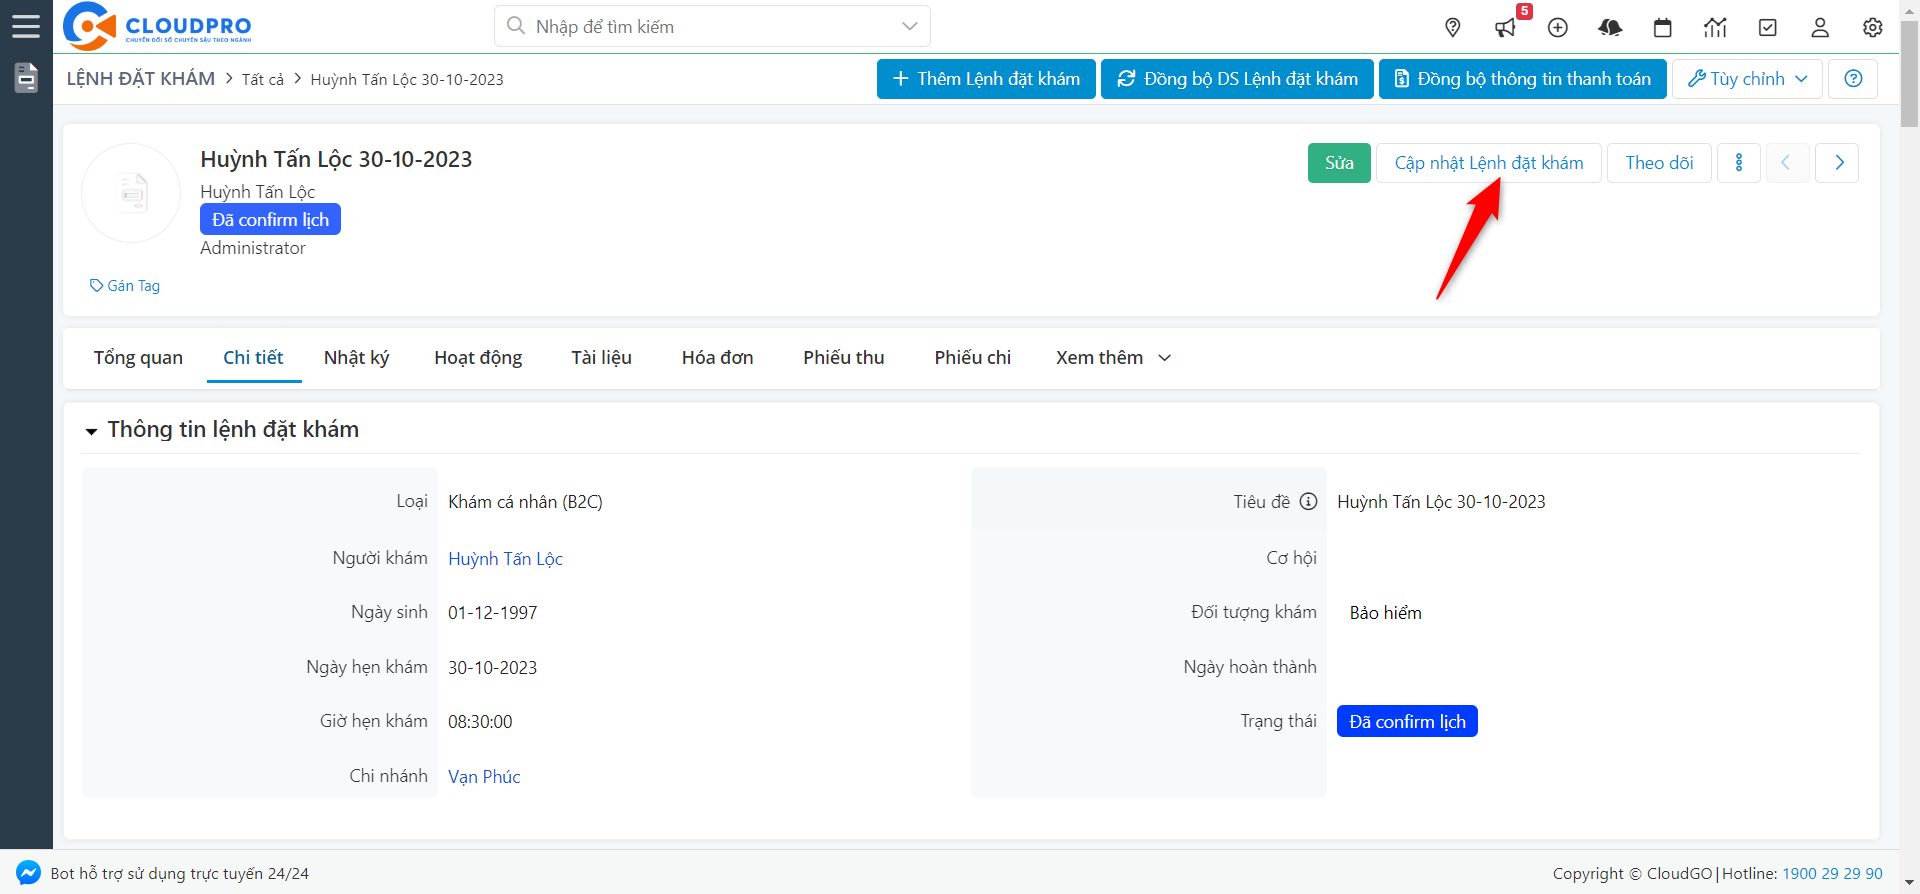Click Đồng bộ DS Lệnh đặt khám
This screenshot has width=1920, height=894.
coord(1238,79)
